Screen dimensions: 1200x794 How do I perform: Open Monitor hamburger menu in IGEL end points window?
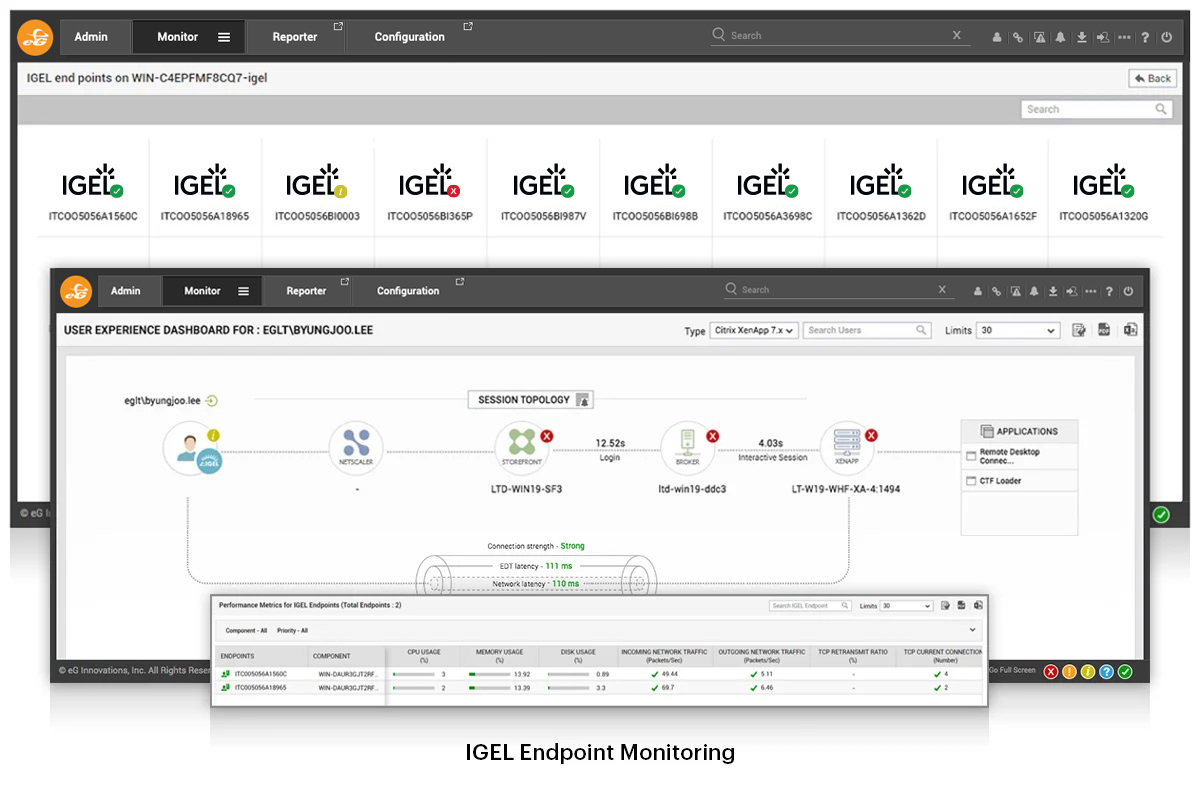tap(224, 37)
